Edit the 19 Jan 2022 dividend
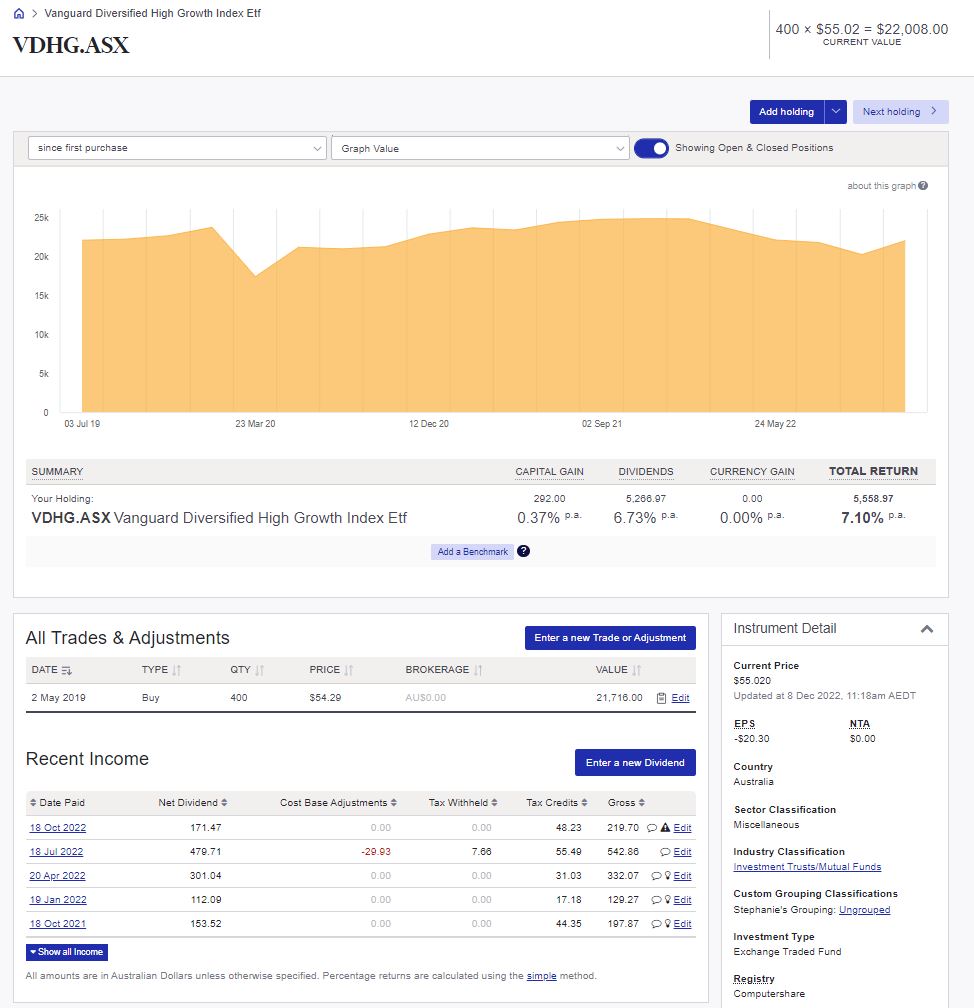This screenshot has height=1008, width=974. click(x=682, y=900)
